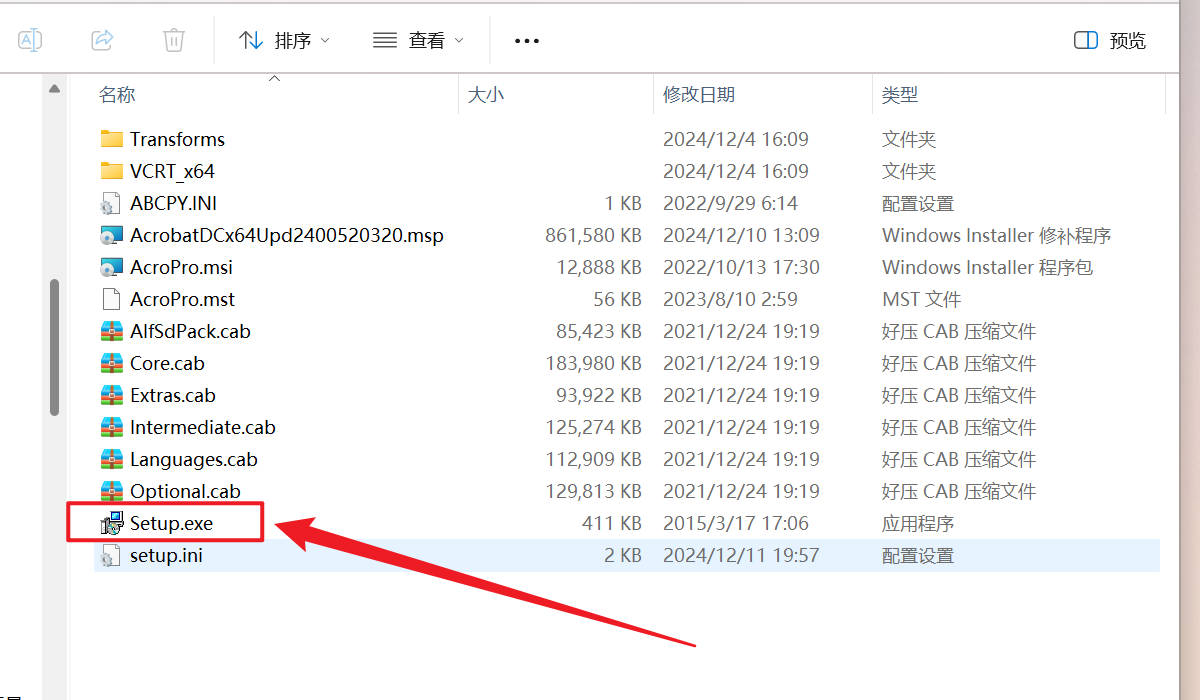Image resolution: width=1200 pixels, height=700 pixels.
Task: Select the AcrobatDCx64Upd2400520320.msp file name
Action: [287, 235]
